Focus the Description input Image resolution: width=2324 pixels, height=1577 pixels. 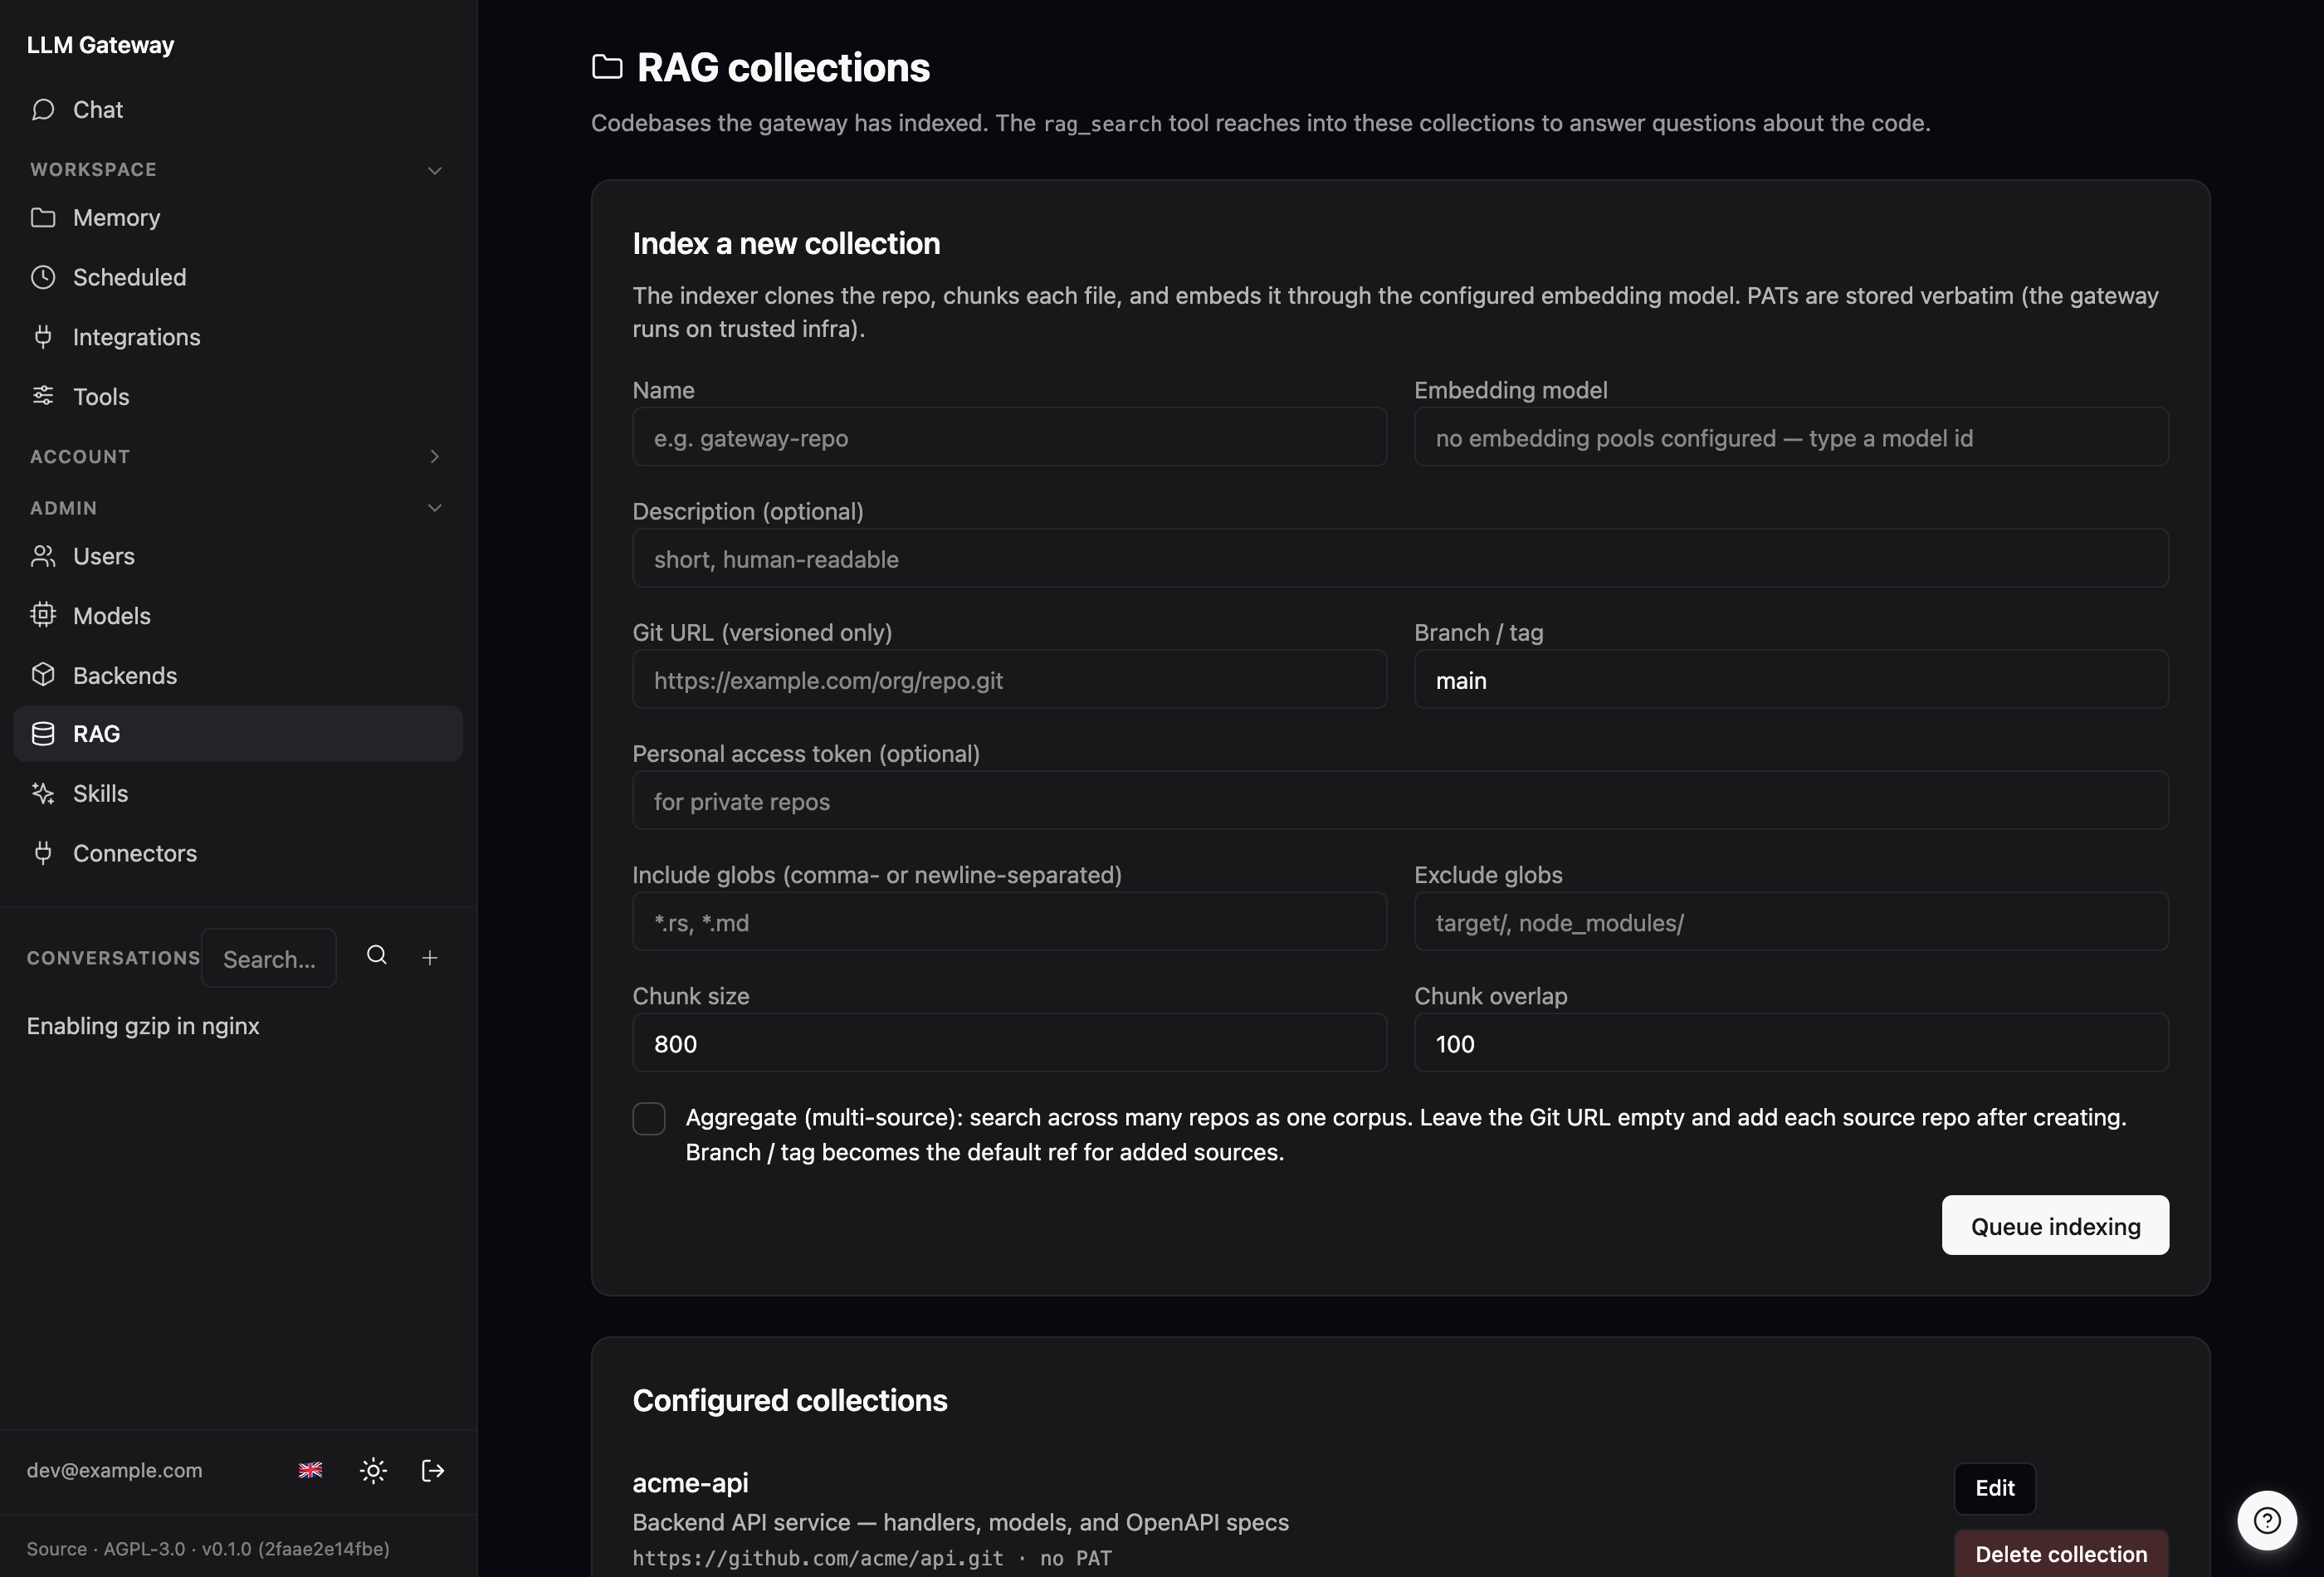[x=1400, y=558]
